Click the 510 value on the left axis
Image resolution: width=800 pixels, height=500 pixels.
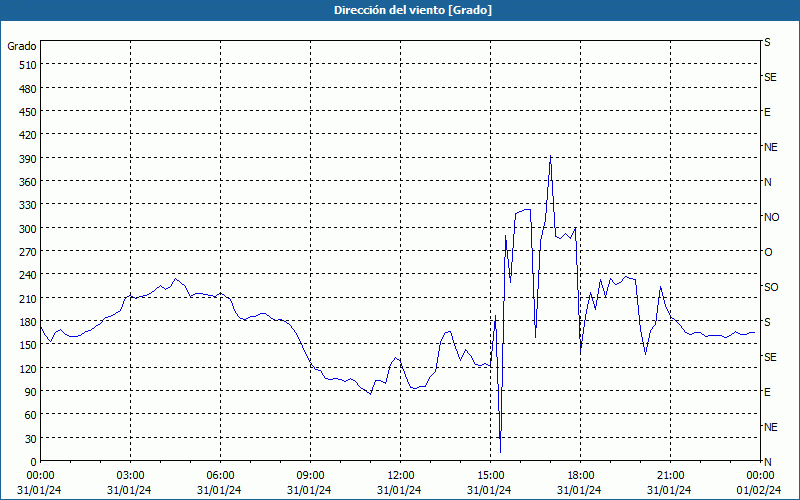28,65
